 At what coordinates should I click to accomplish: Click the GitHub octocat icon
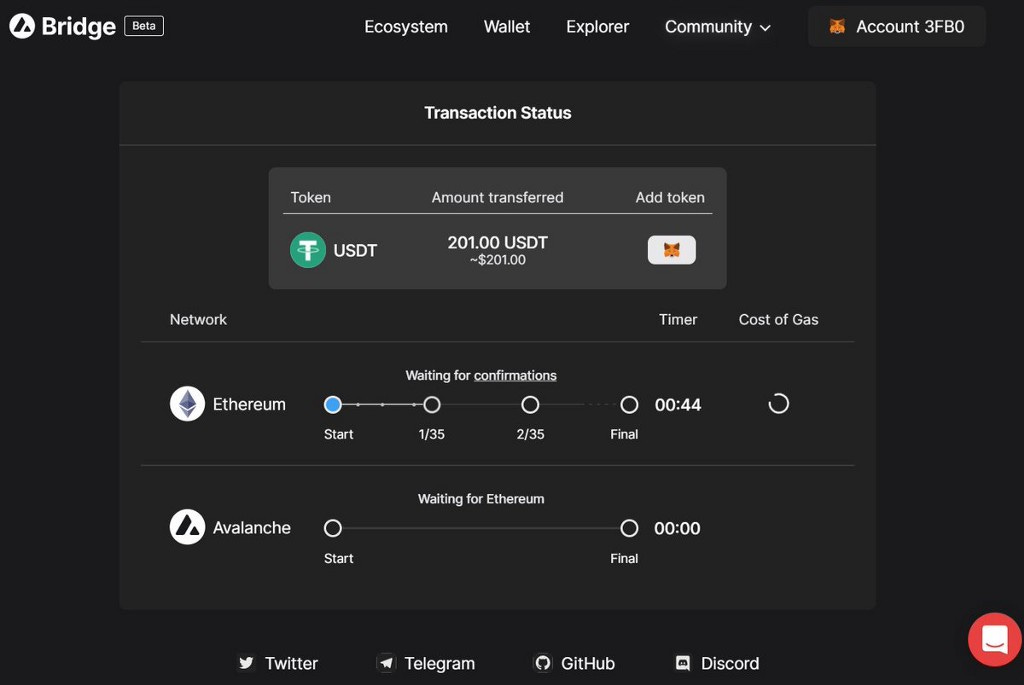(543, 663)
